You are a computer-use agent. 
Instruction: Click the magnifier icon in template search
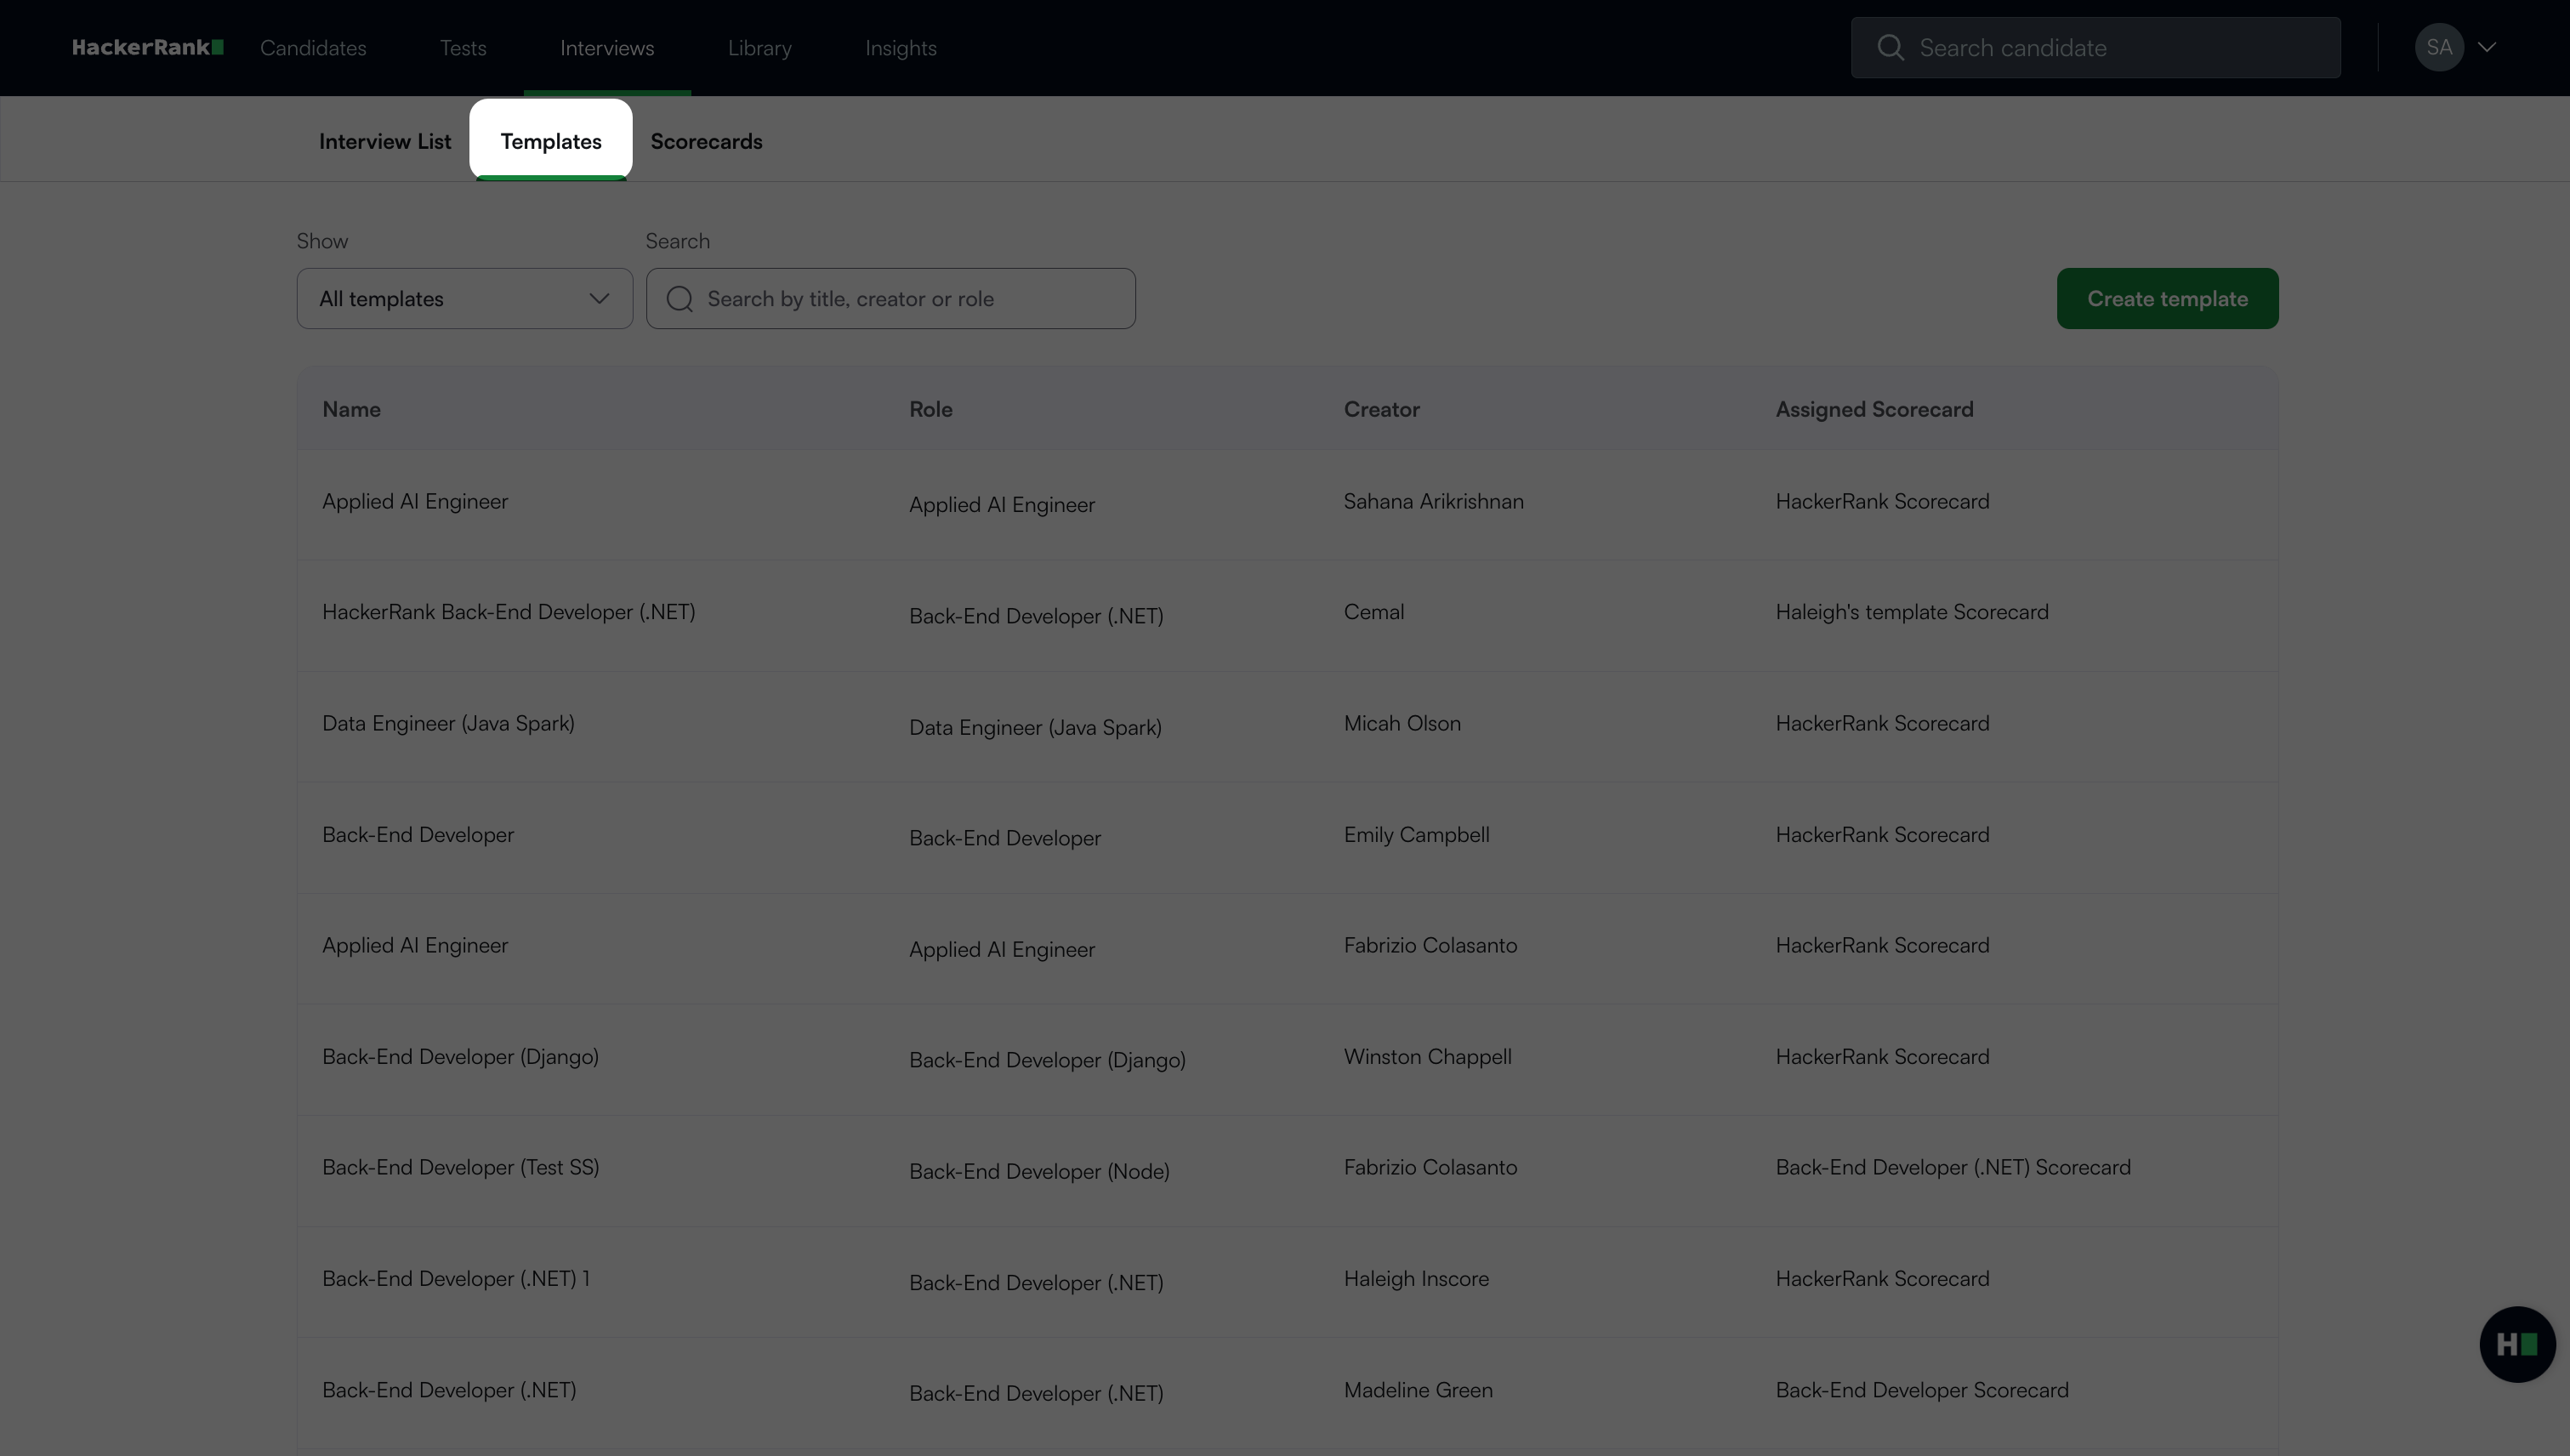click(679, 299)
